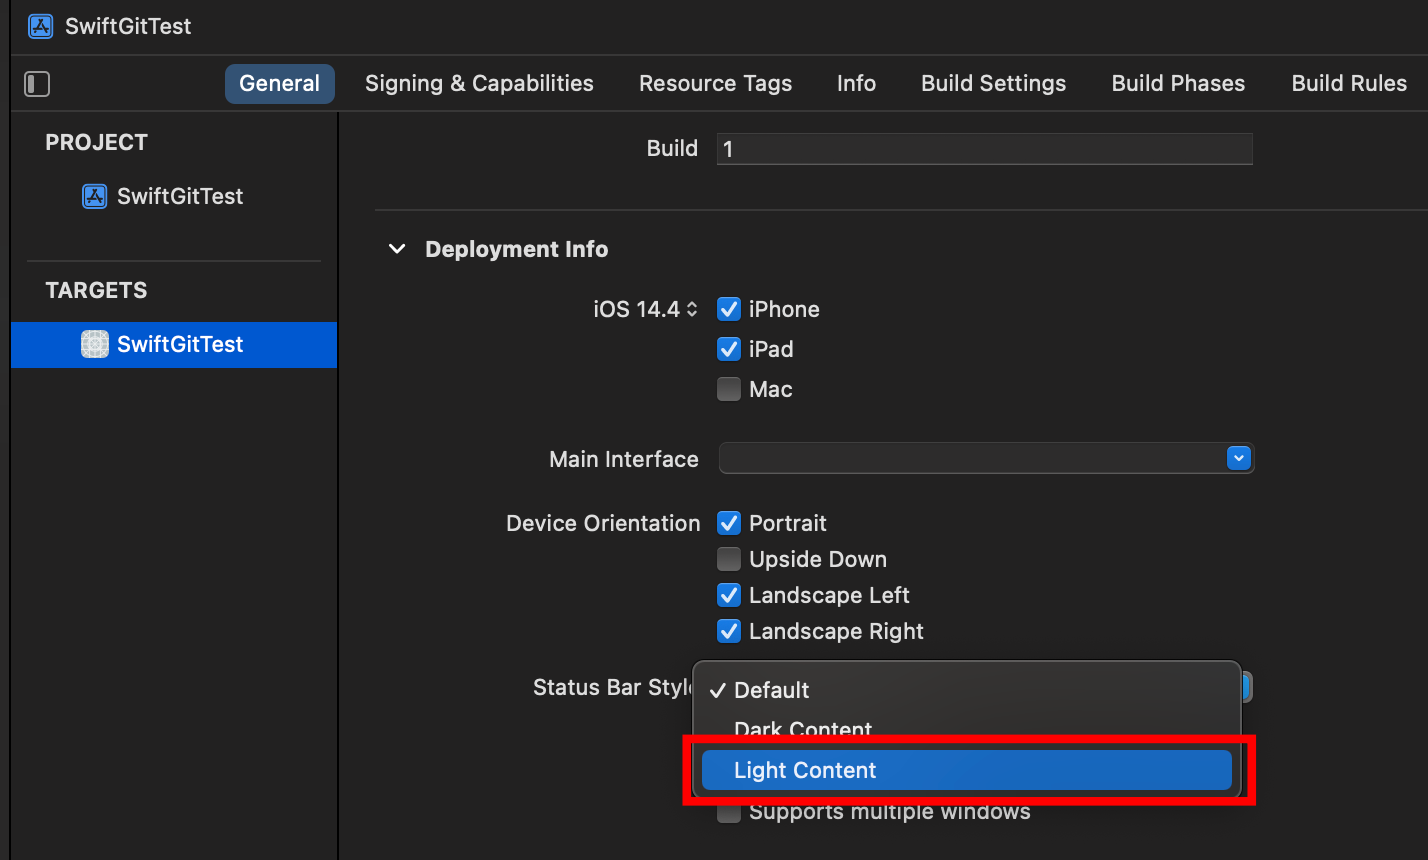
Task: Enable Upside Down orientation
Action: [x=729, y=560]
